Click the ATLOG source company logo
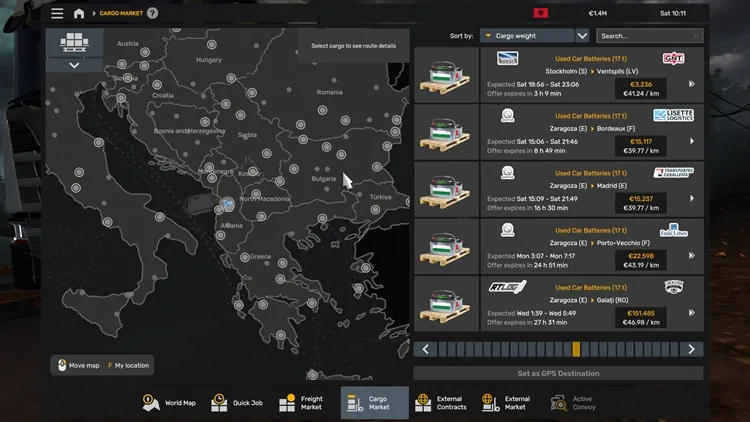This screenshot has height=422, width=750. pos(507,287)
